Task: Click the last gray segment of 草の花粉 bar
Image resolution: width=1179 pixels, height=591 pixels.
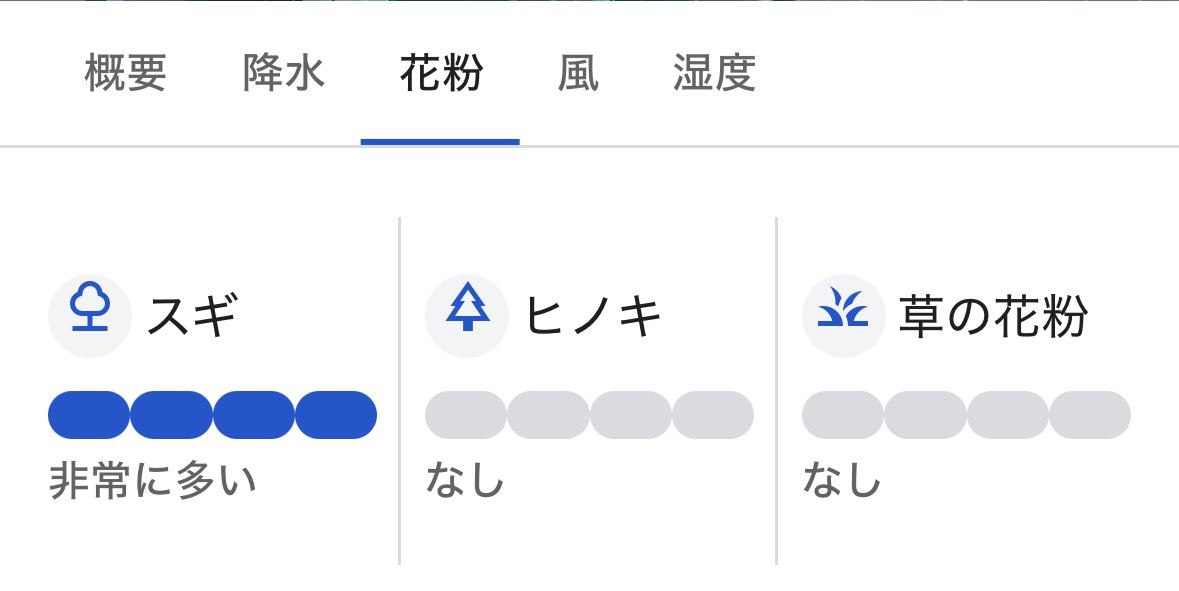Action: click(1090, 415)
